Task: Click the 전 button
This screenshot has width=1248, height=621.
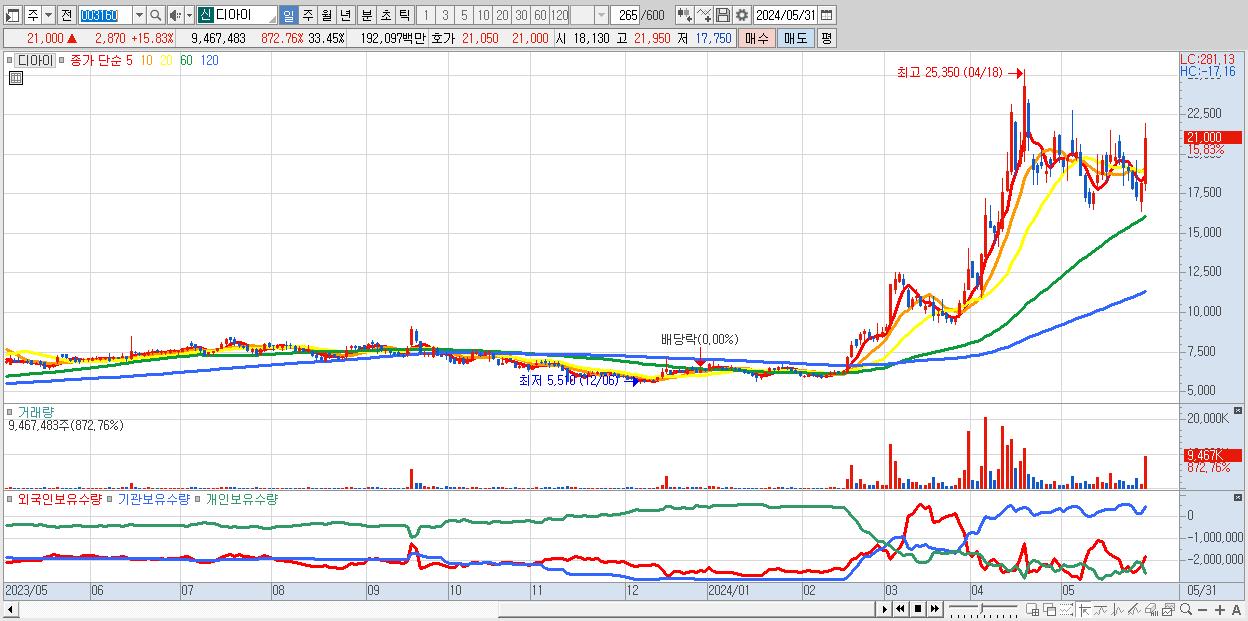Action: pyautogui.click(x=67, y=16)
